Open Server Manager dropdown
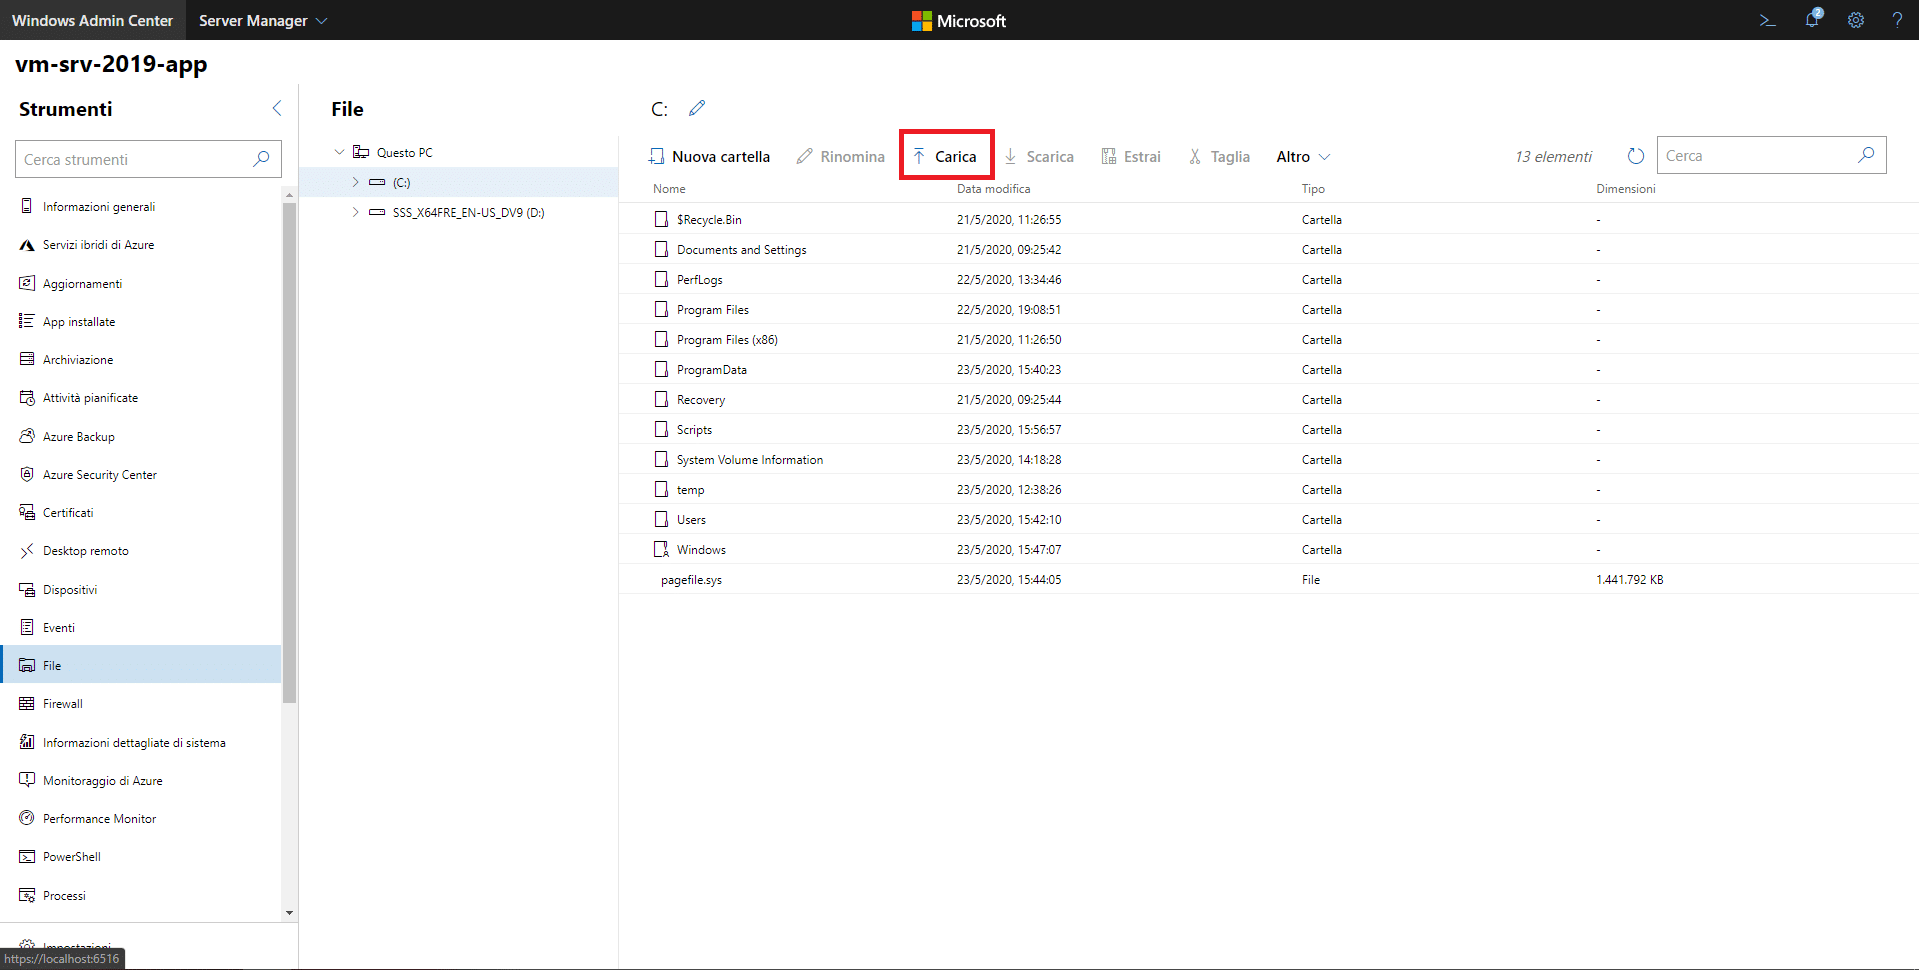This screenshot has height=970, width=1919. point(263,20)
